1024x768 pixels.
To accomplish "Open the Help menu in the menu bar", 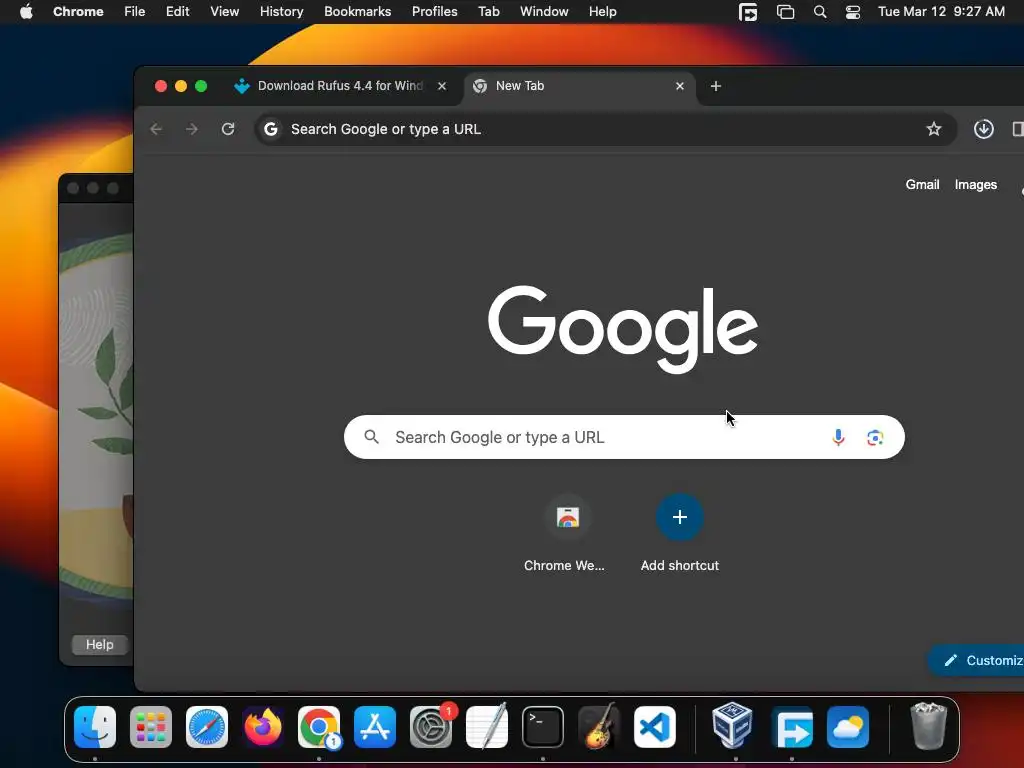I will tap(602, 12).
